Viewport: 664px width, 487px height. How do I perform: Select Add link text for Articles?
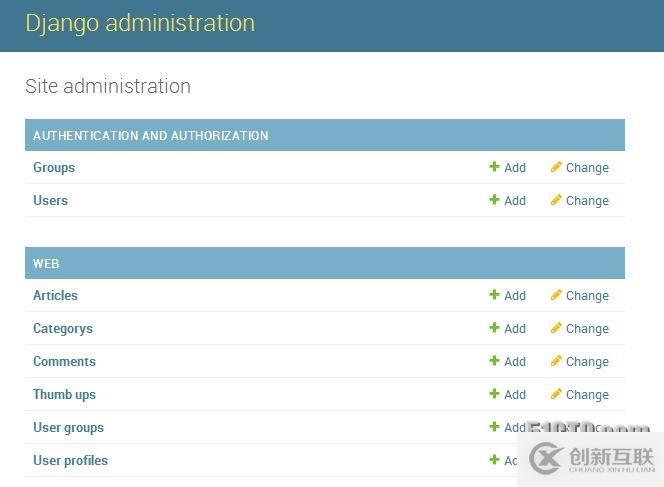(x=515, y=296)
